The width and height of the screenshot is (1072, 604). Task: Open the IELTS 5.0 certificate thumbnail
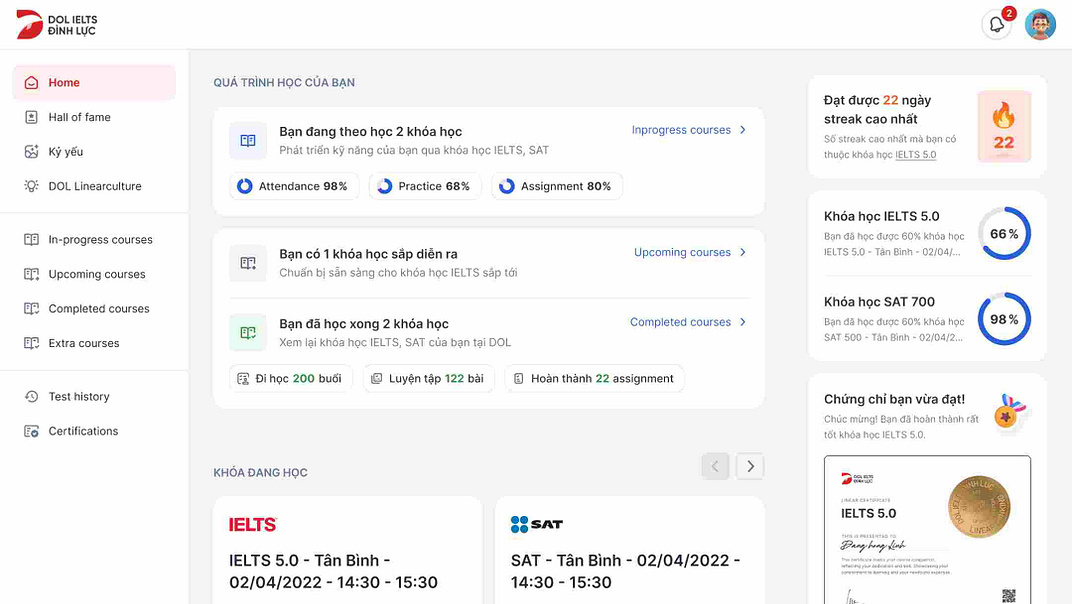point(927,530)
